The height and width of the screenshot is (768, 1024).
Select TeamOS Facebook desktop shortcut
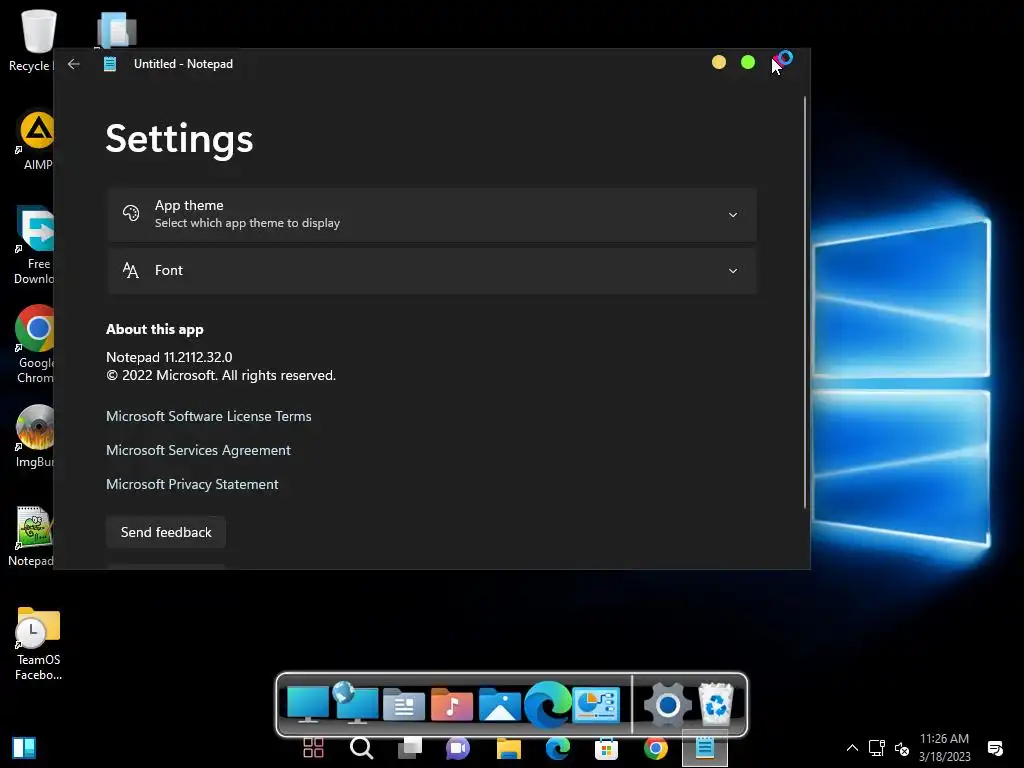38,645
